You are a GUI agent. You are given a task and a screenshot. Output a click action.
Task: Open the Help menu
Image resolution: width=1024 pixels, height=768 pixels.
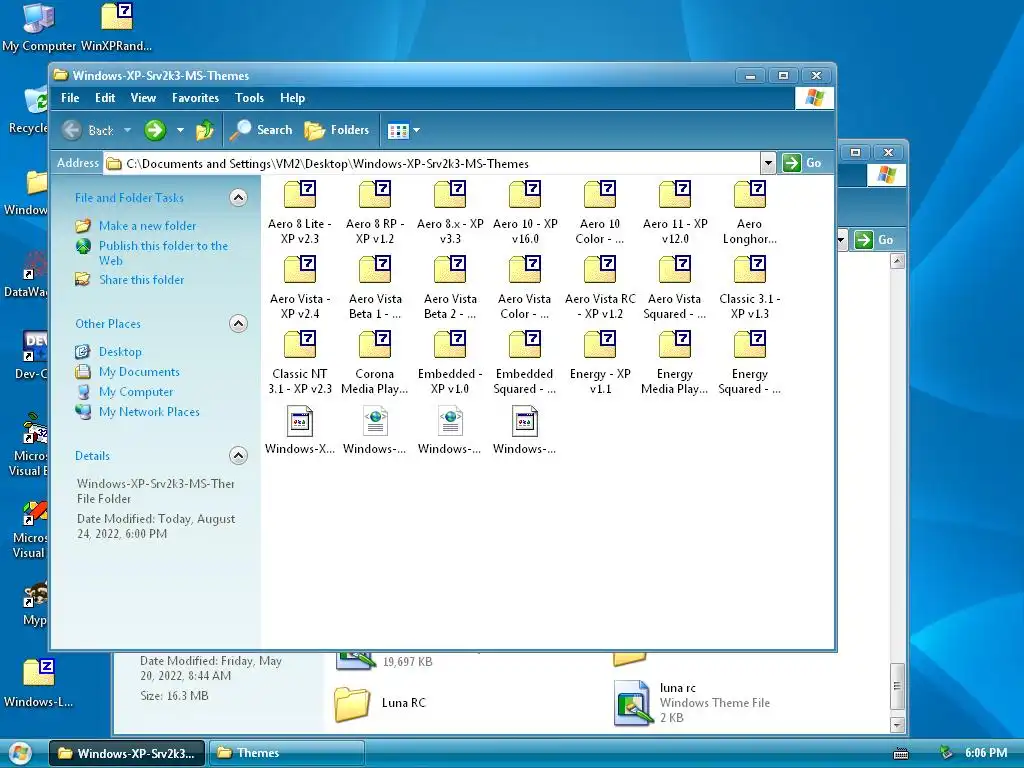(293, 98)
